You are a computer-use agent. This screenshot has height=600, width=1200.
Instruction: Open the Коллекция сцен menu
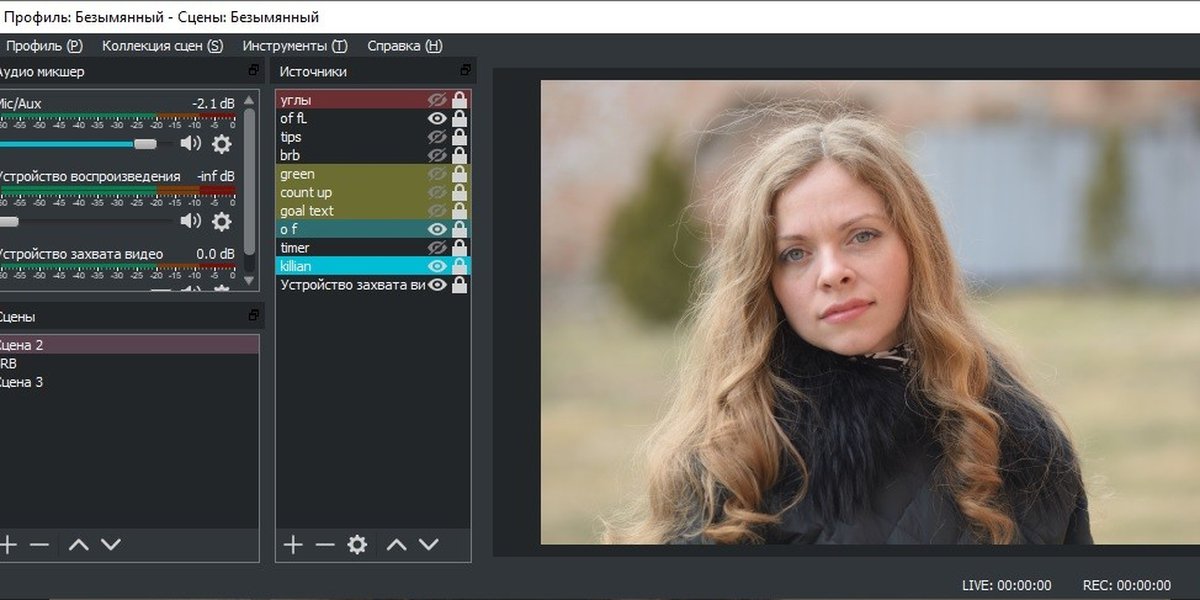coord(162,46)
